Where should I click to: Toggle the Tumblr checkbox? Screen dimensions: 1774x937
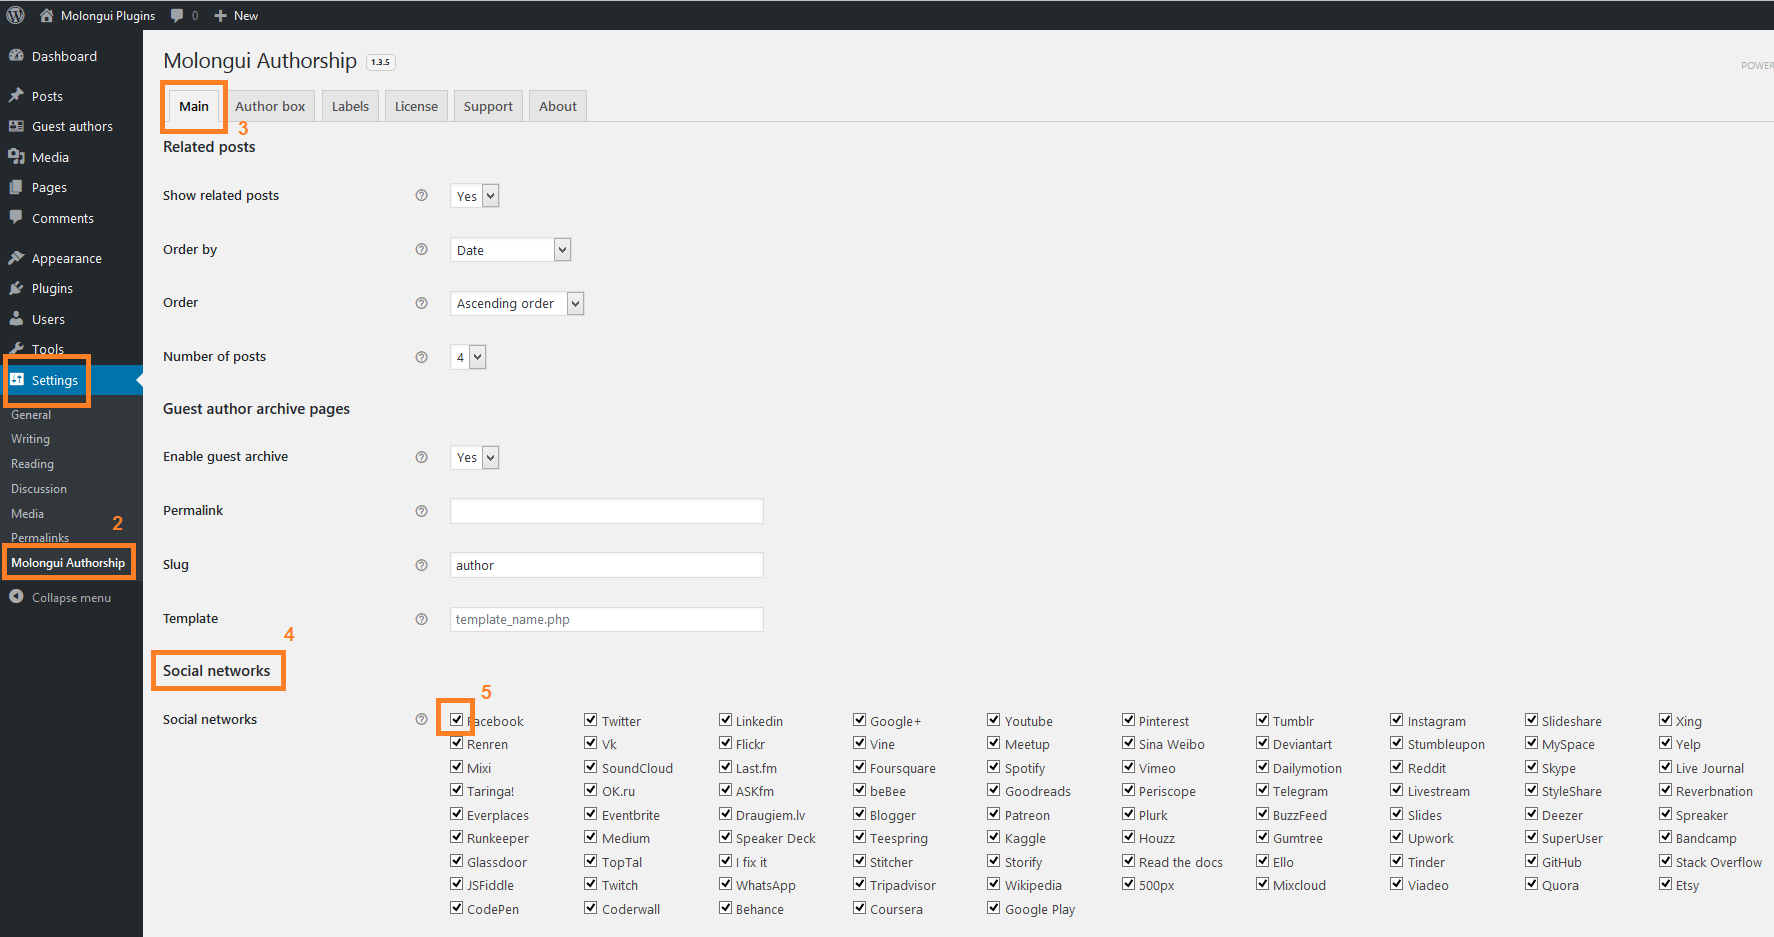pos(1262,719)
